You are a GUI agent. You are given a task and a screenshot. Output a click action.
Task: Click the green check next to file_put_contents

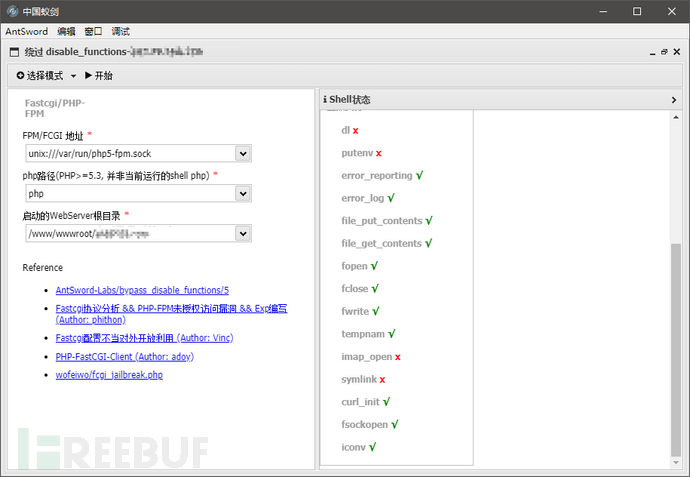pos(429,220)
